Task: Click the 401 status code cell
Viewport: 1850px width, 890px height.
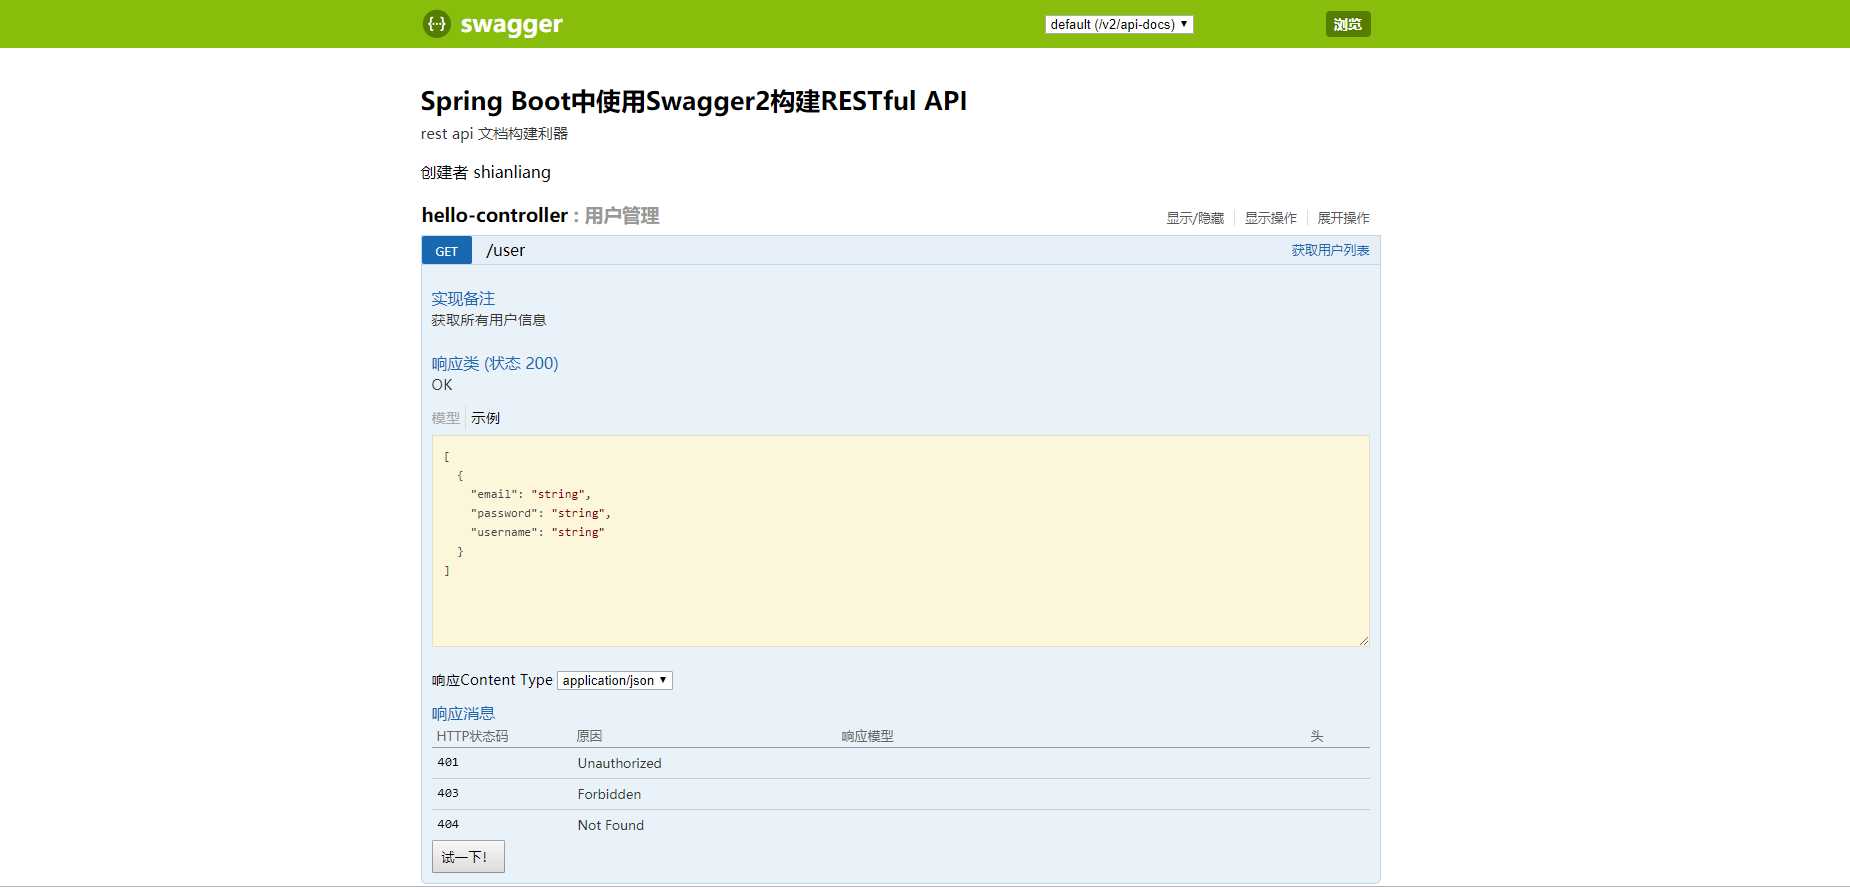Action: (x=448, y=762)
